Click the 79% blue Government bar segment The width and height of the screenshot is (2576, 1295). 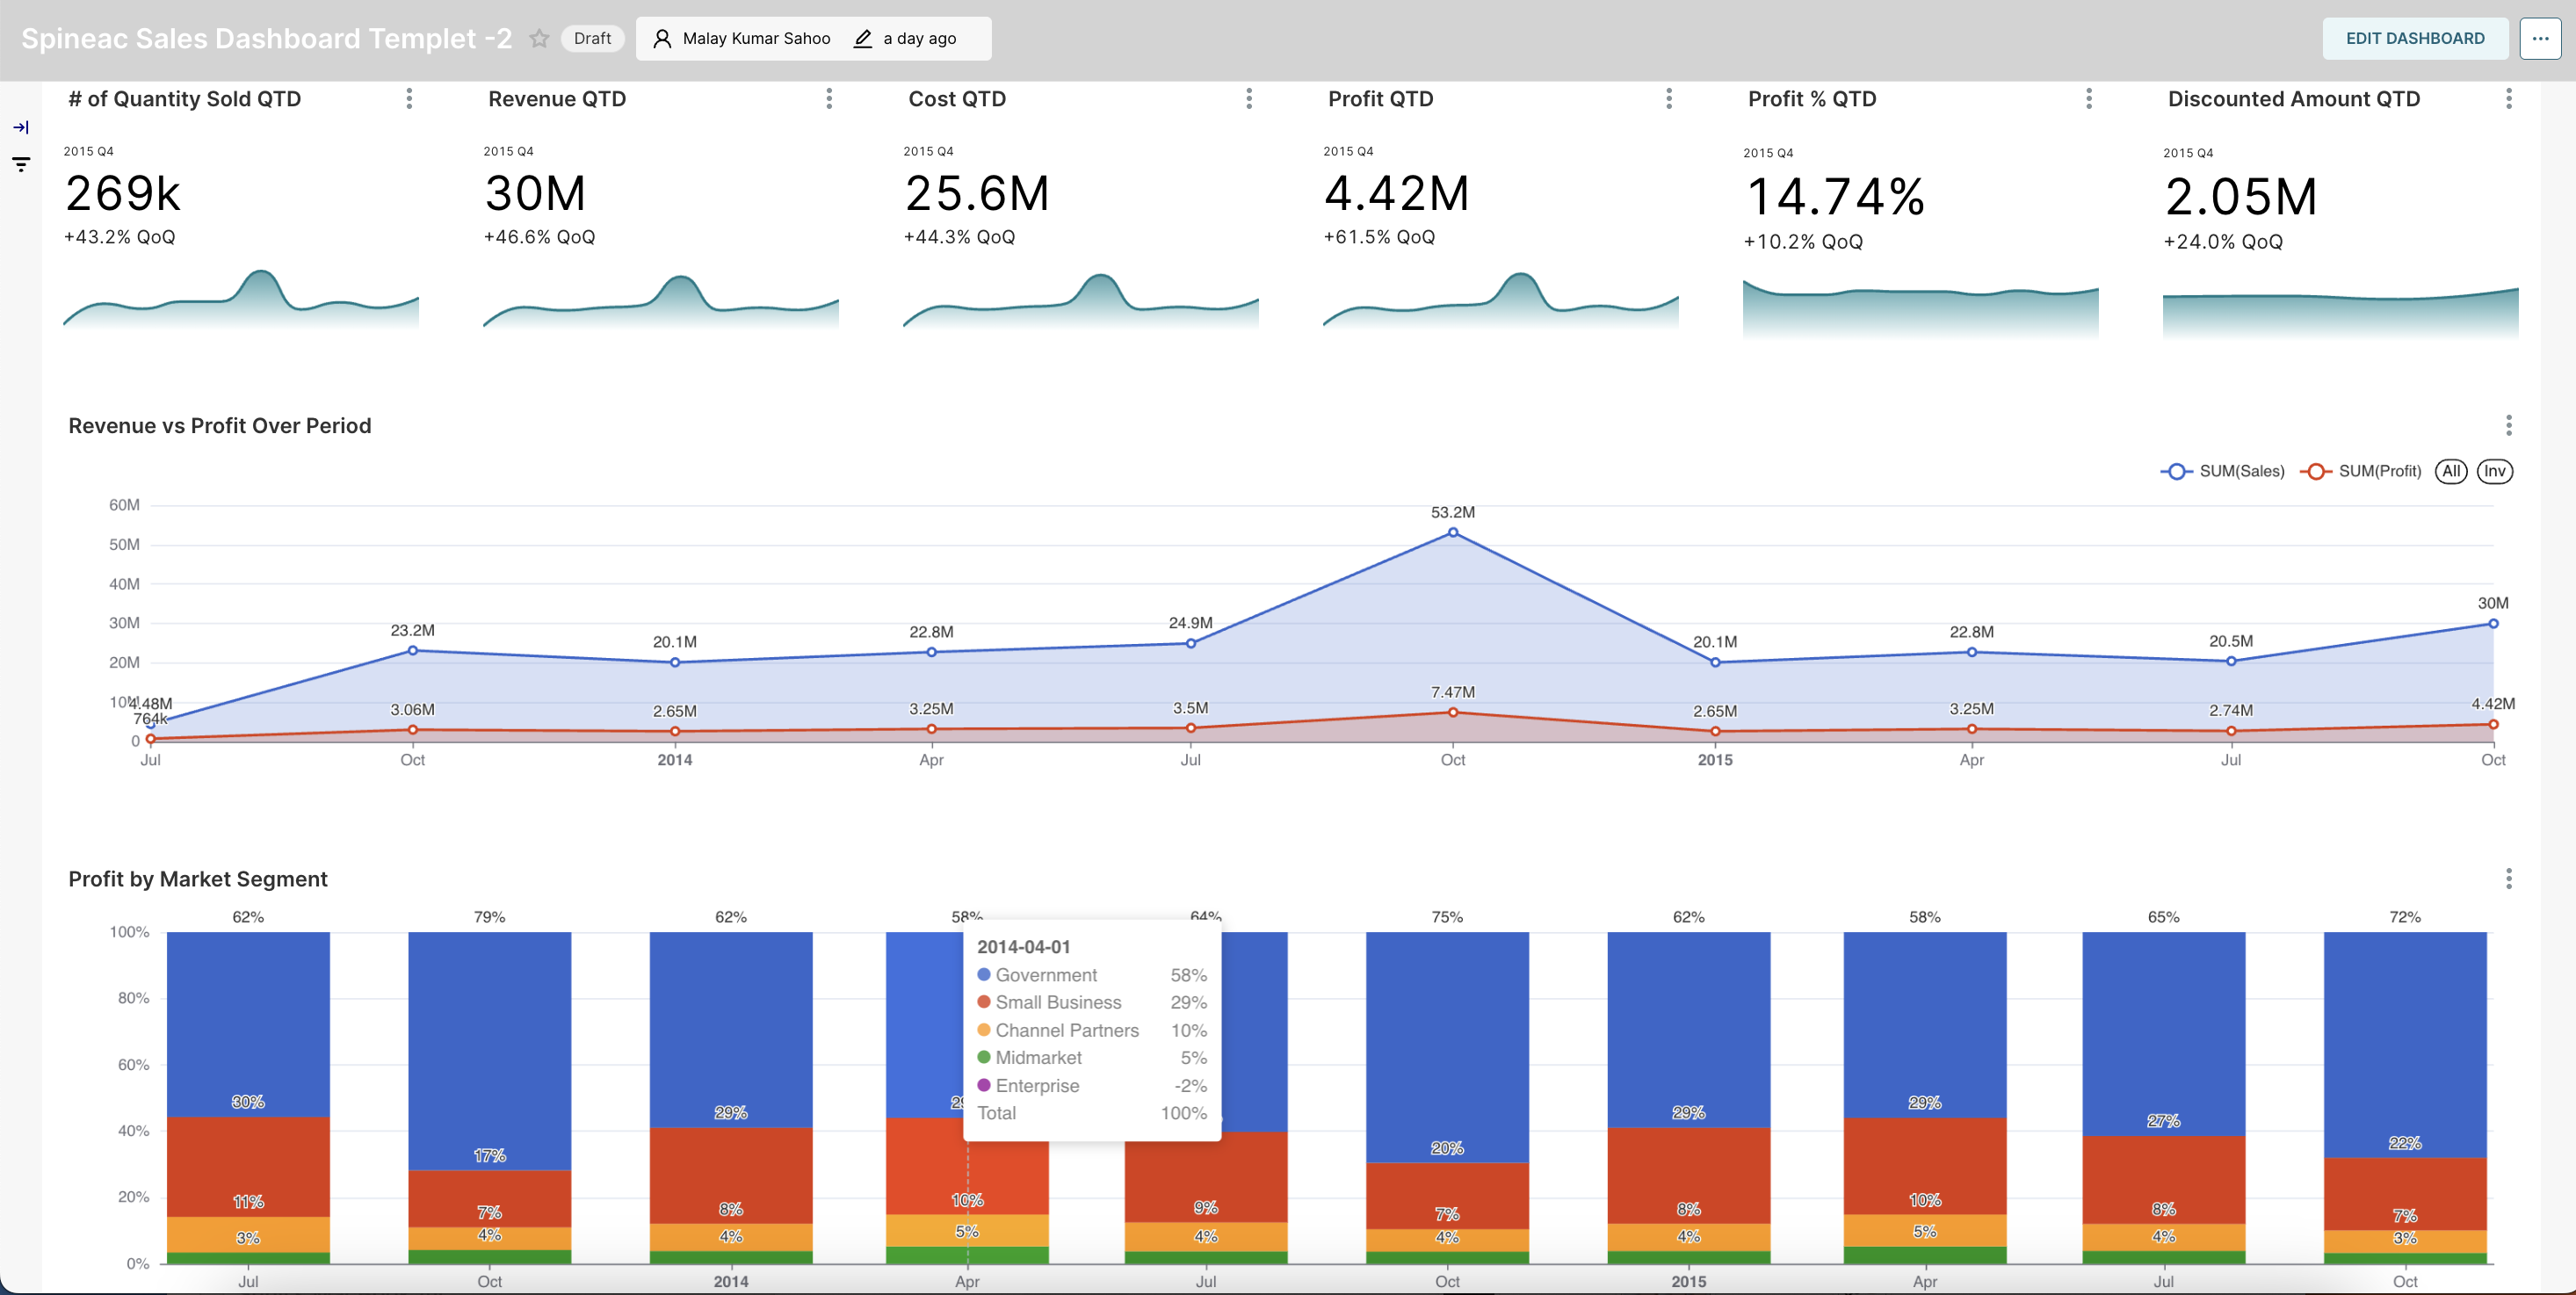coord(489,1050)
